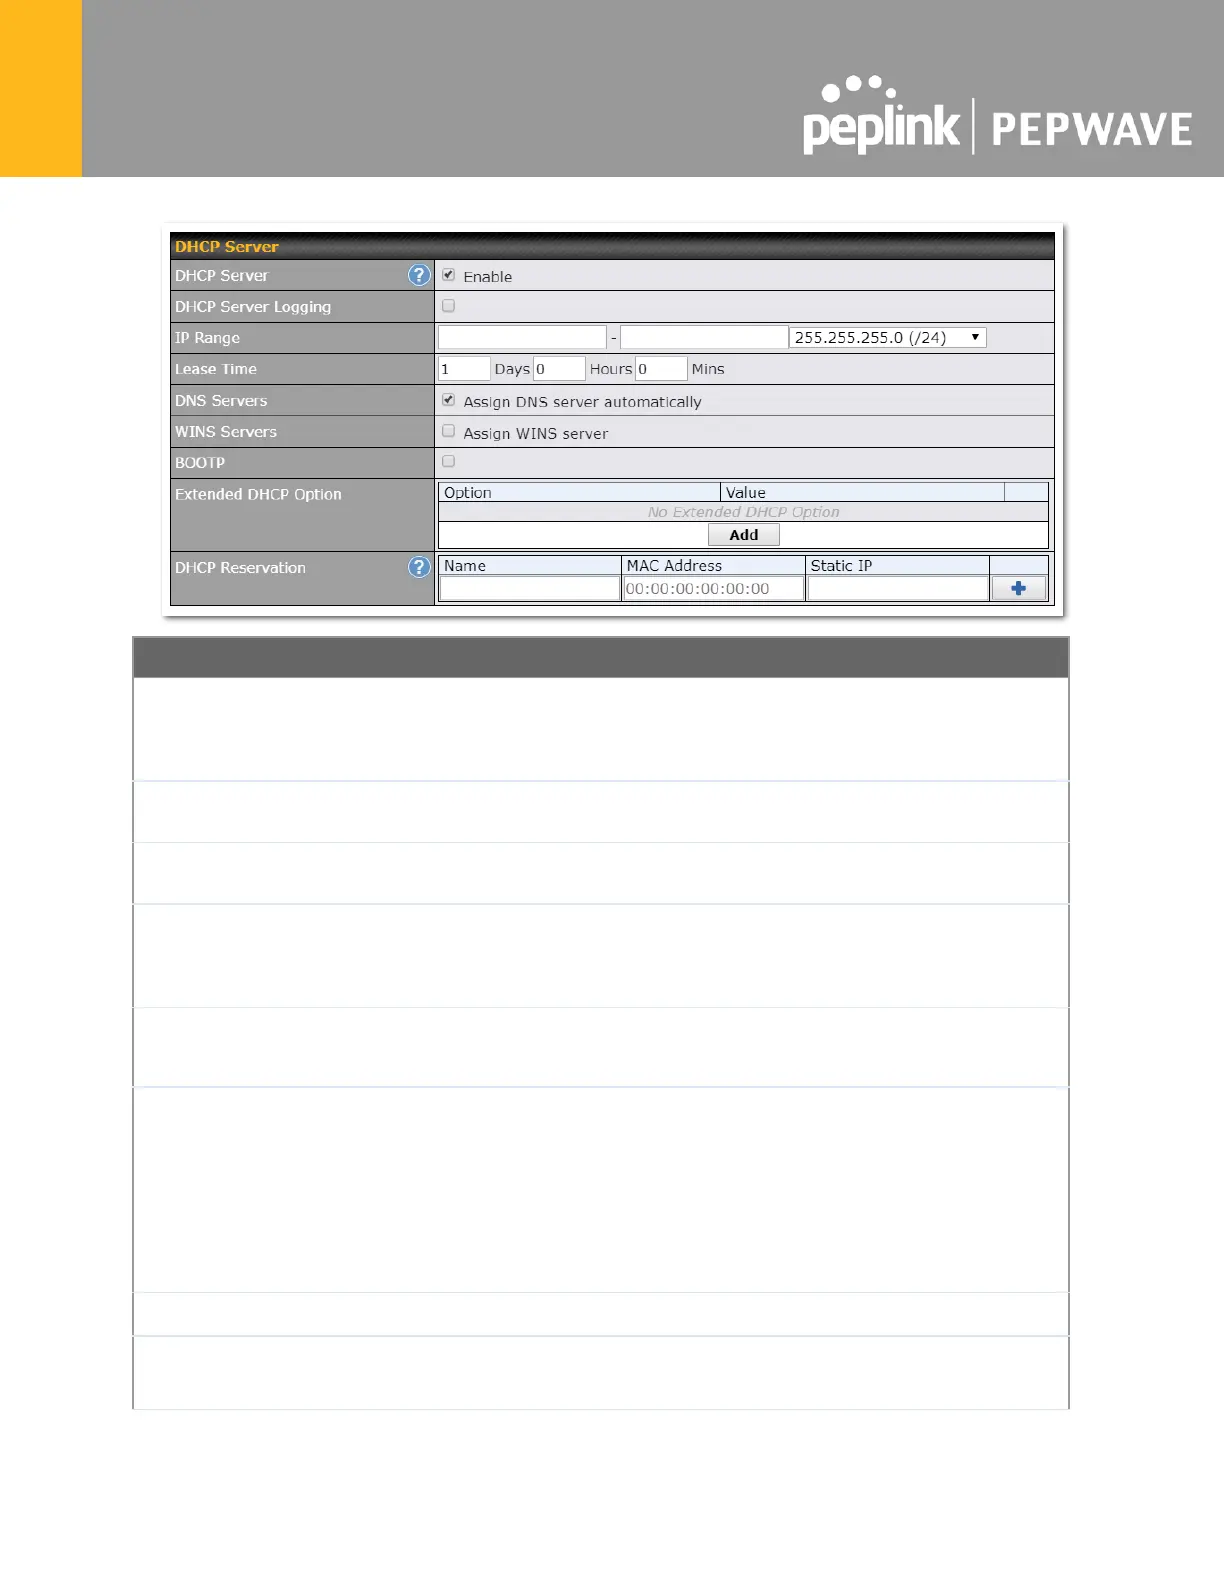Click the DHCP Server header title
Viewport: 1224px width, 1584px height.
227,246
